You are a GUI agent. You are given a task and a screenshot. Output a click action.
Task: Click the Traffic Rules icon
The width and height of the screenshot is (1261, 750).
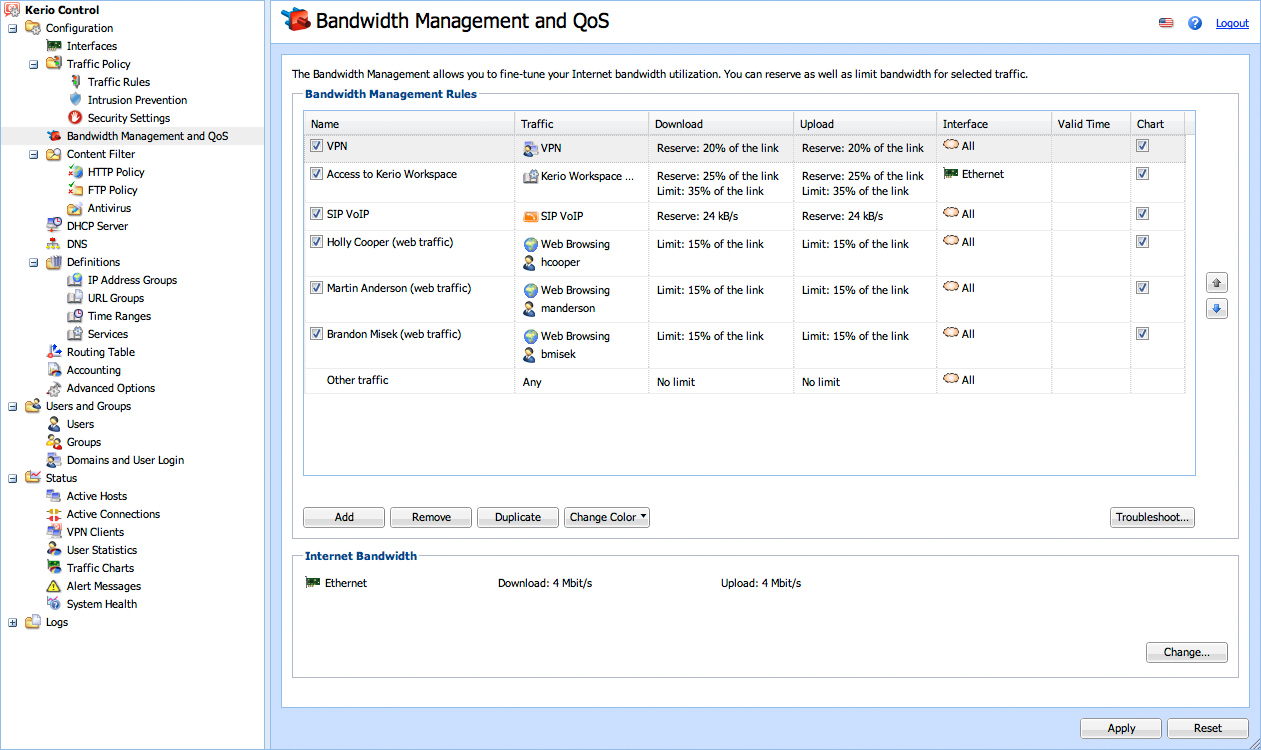pyautogui.click(x=76, y=82)
